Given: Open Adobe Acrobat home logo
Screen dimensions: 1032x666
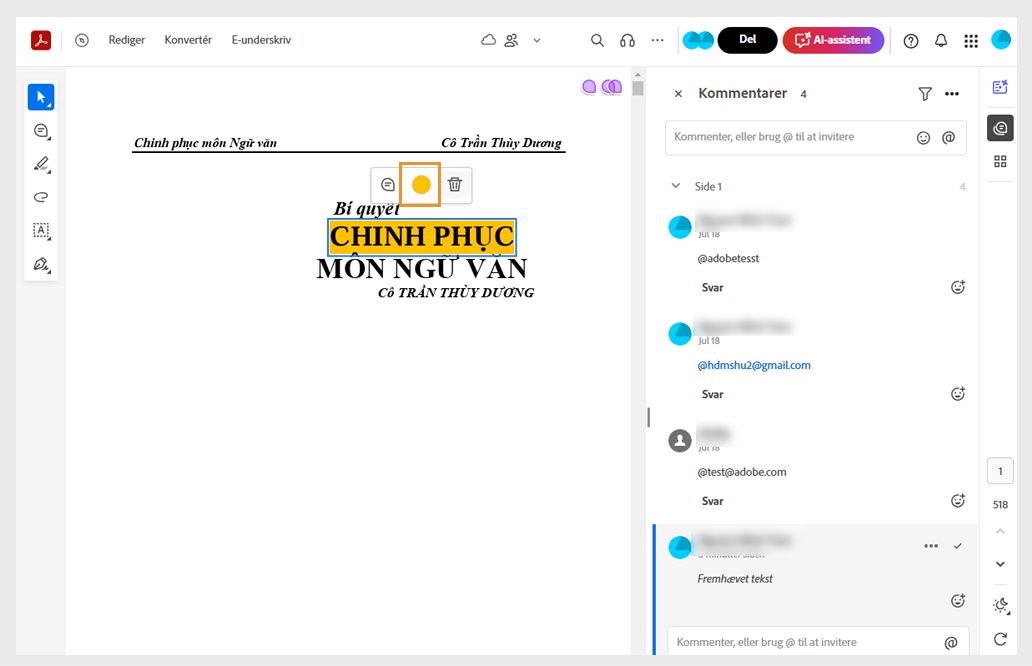Looking at the screenshot, I should pos(41,40).
